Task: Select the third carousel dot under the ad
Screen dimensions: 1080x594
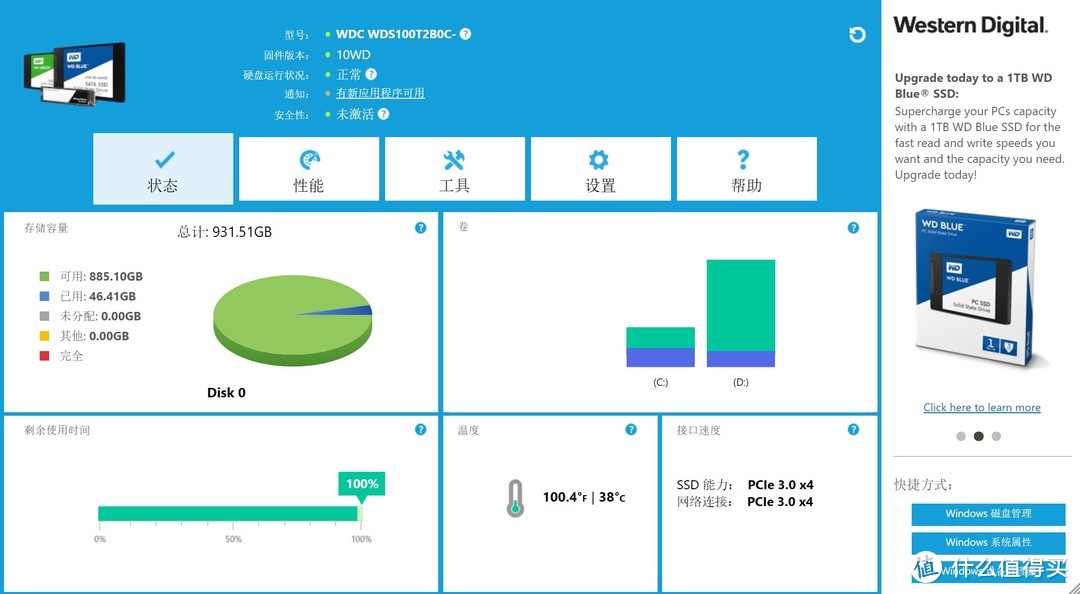Action: click(x=996, y=436)
